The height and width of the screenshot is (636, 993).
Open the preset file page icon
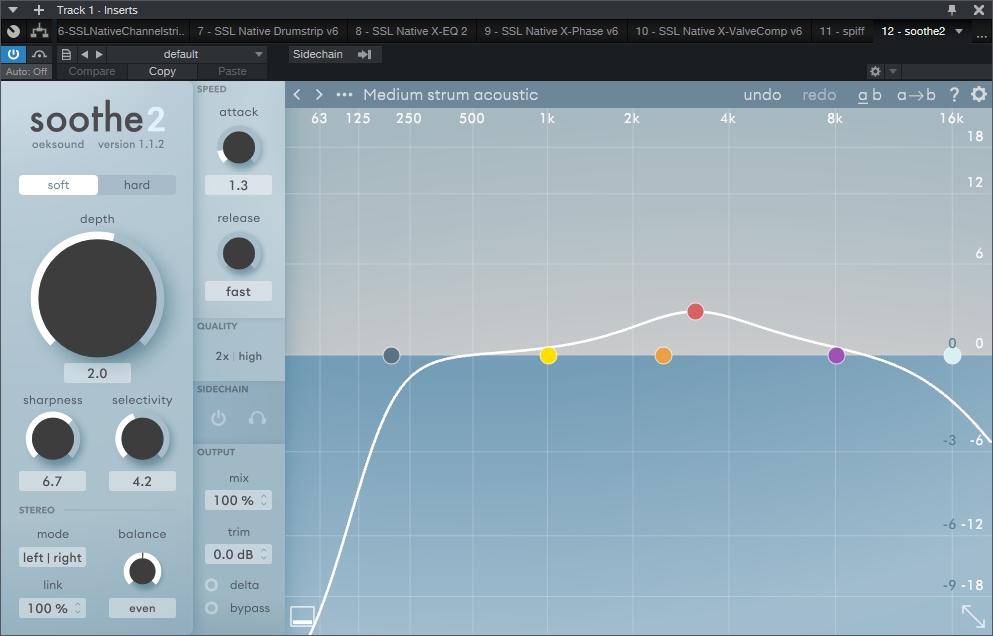coord(66,54)
